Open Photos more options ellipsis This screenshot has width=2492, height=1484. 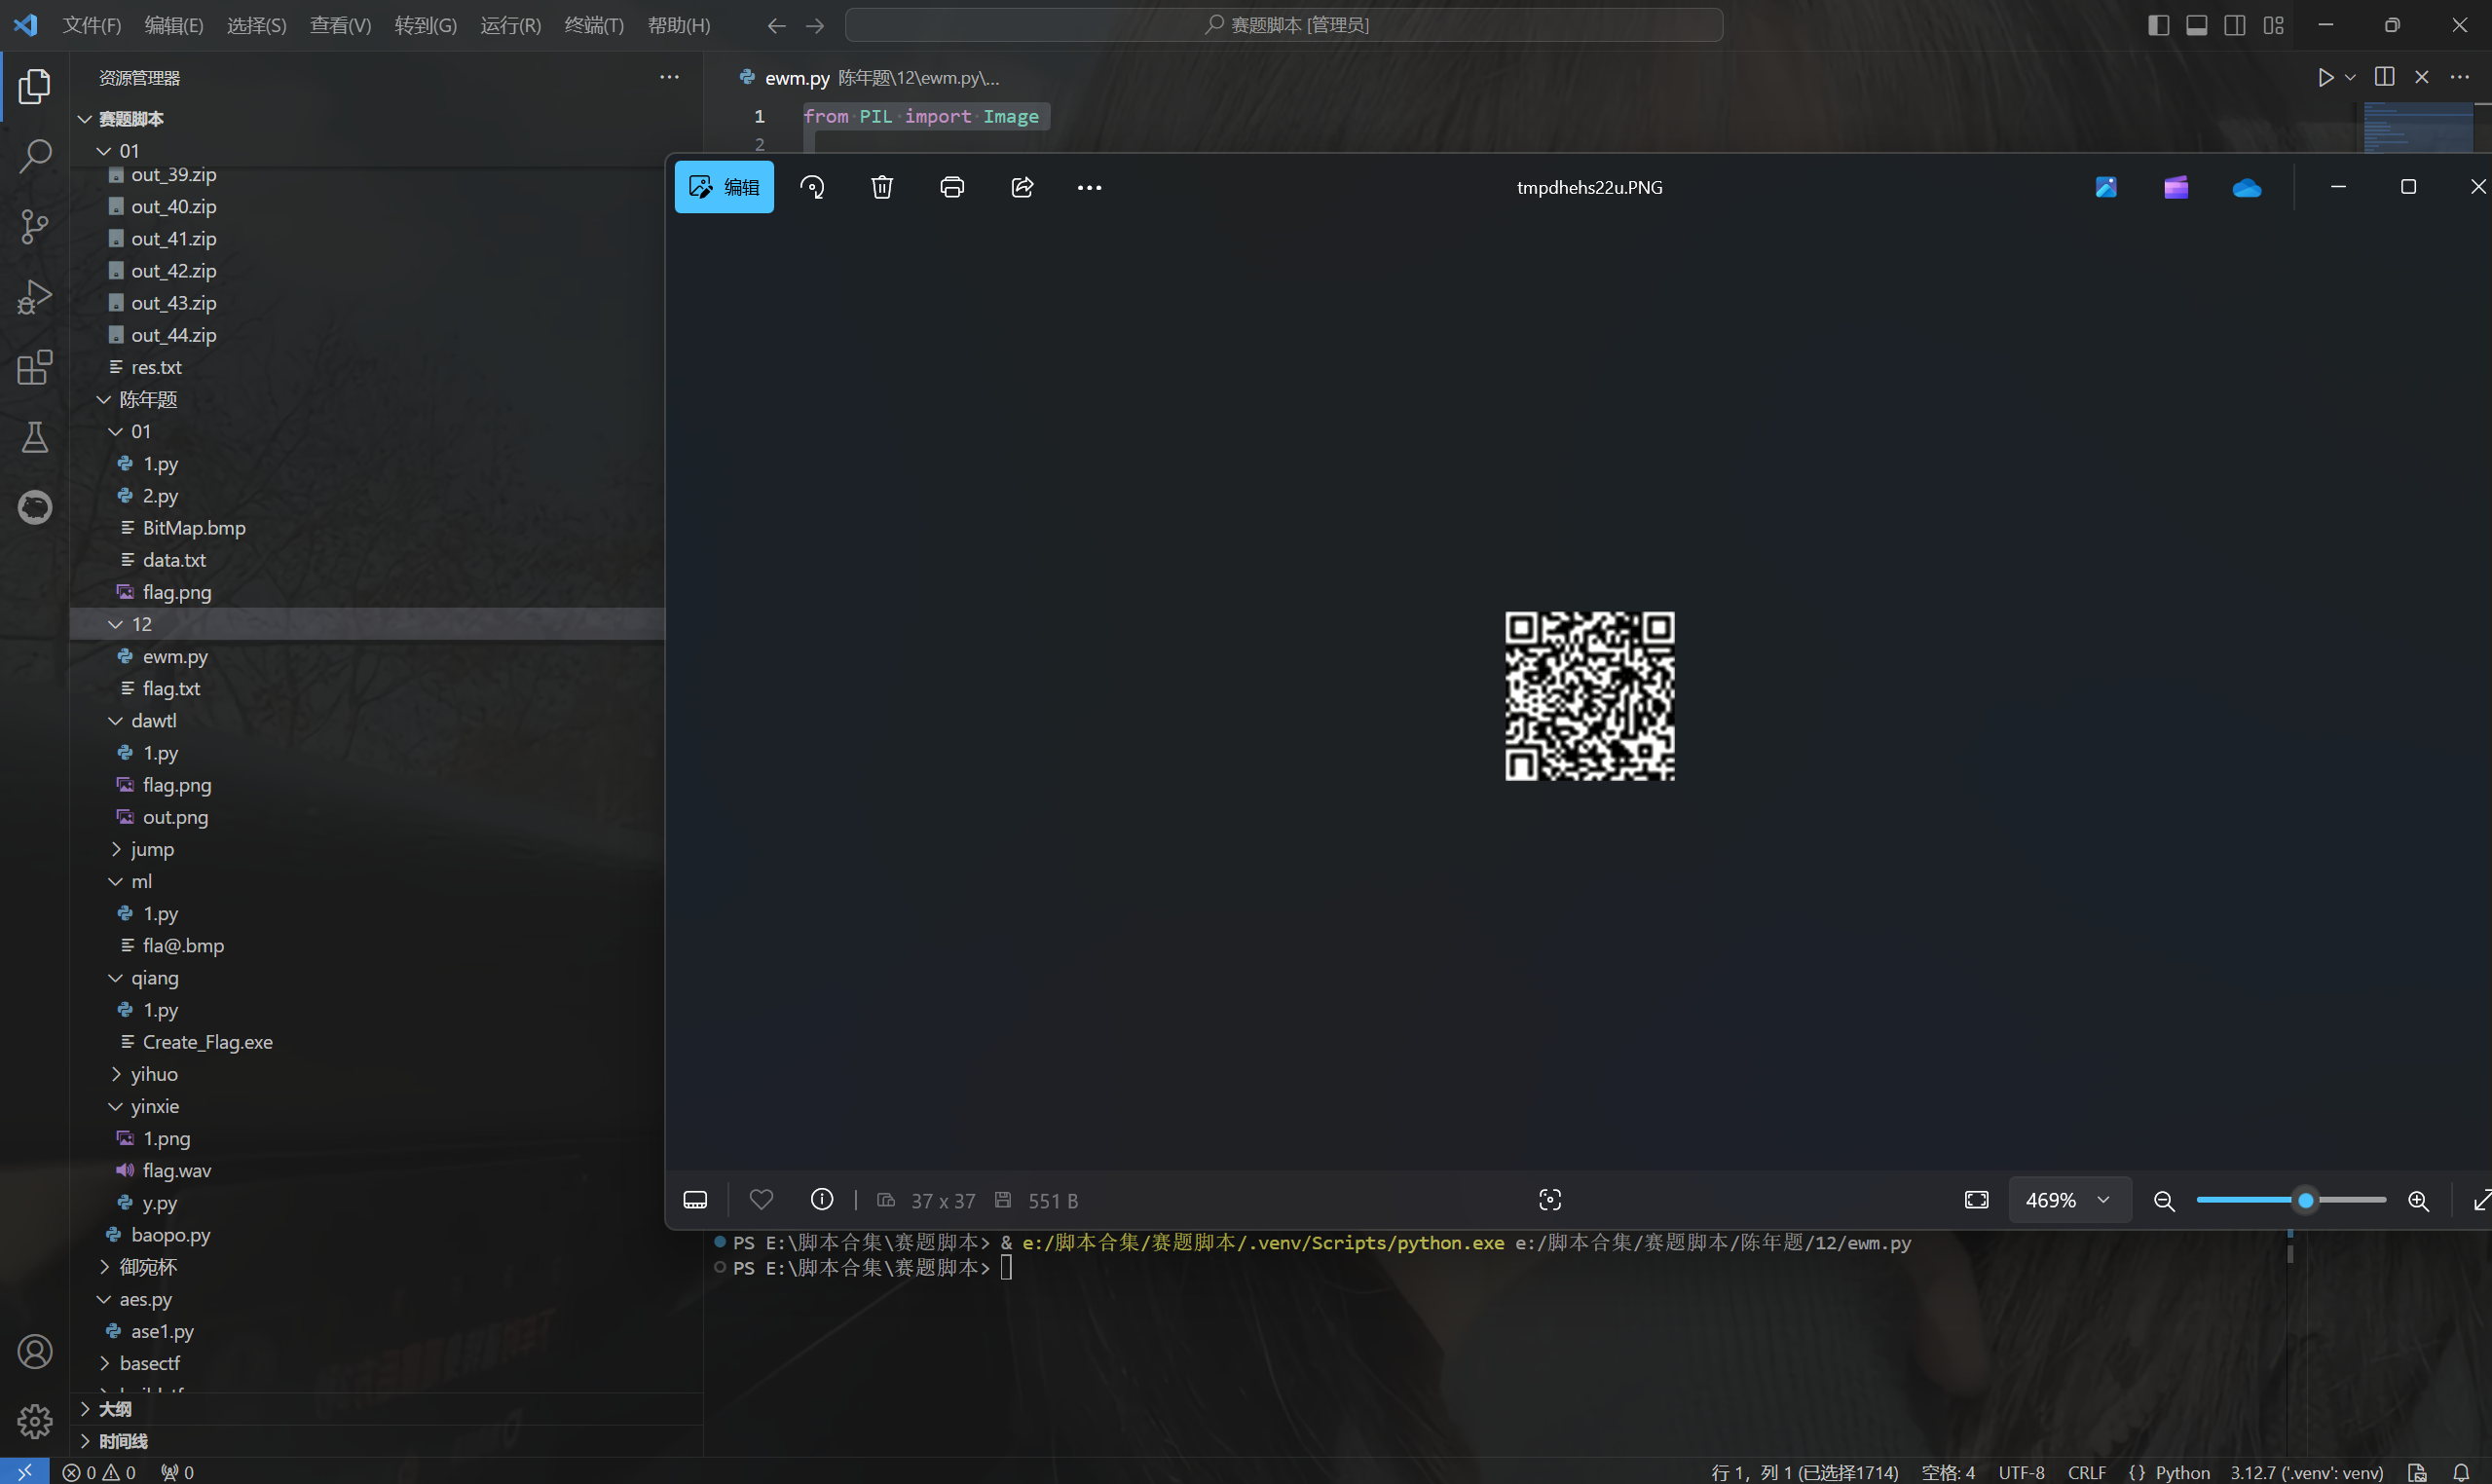(1089, 187)
